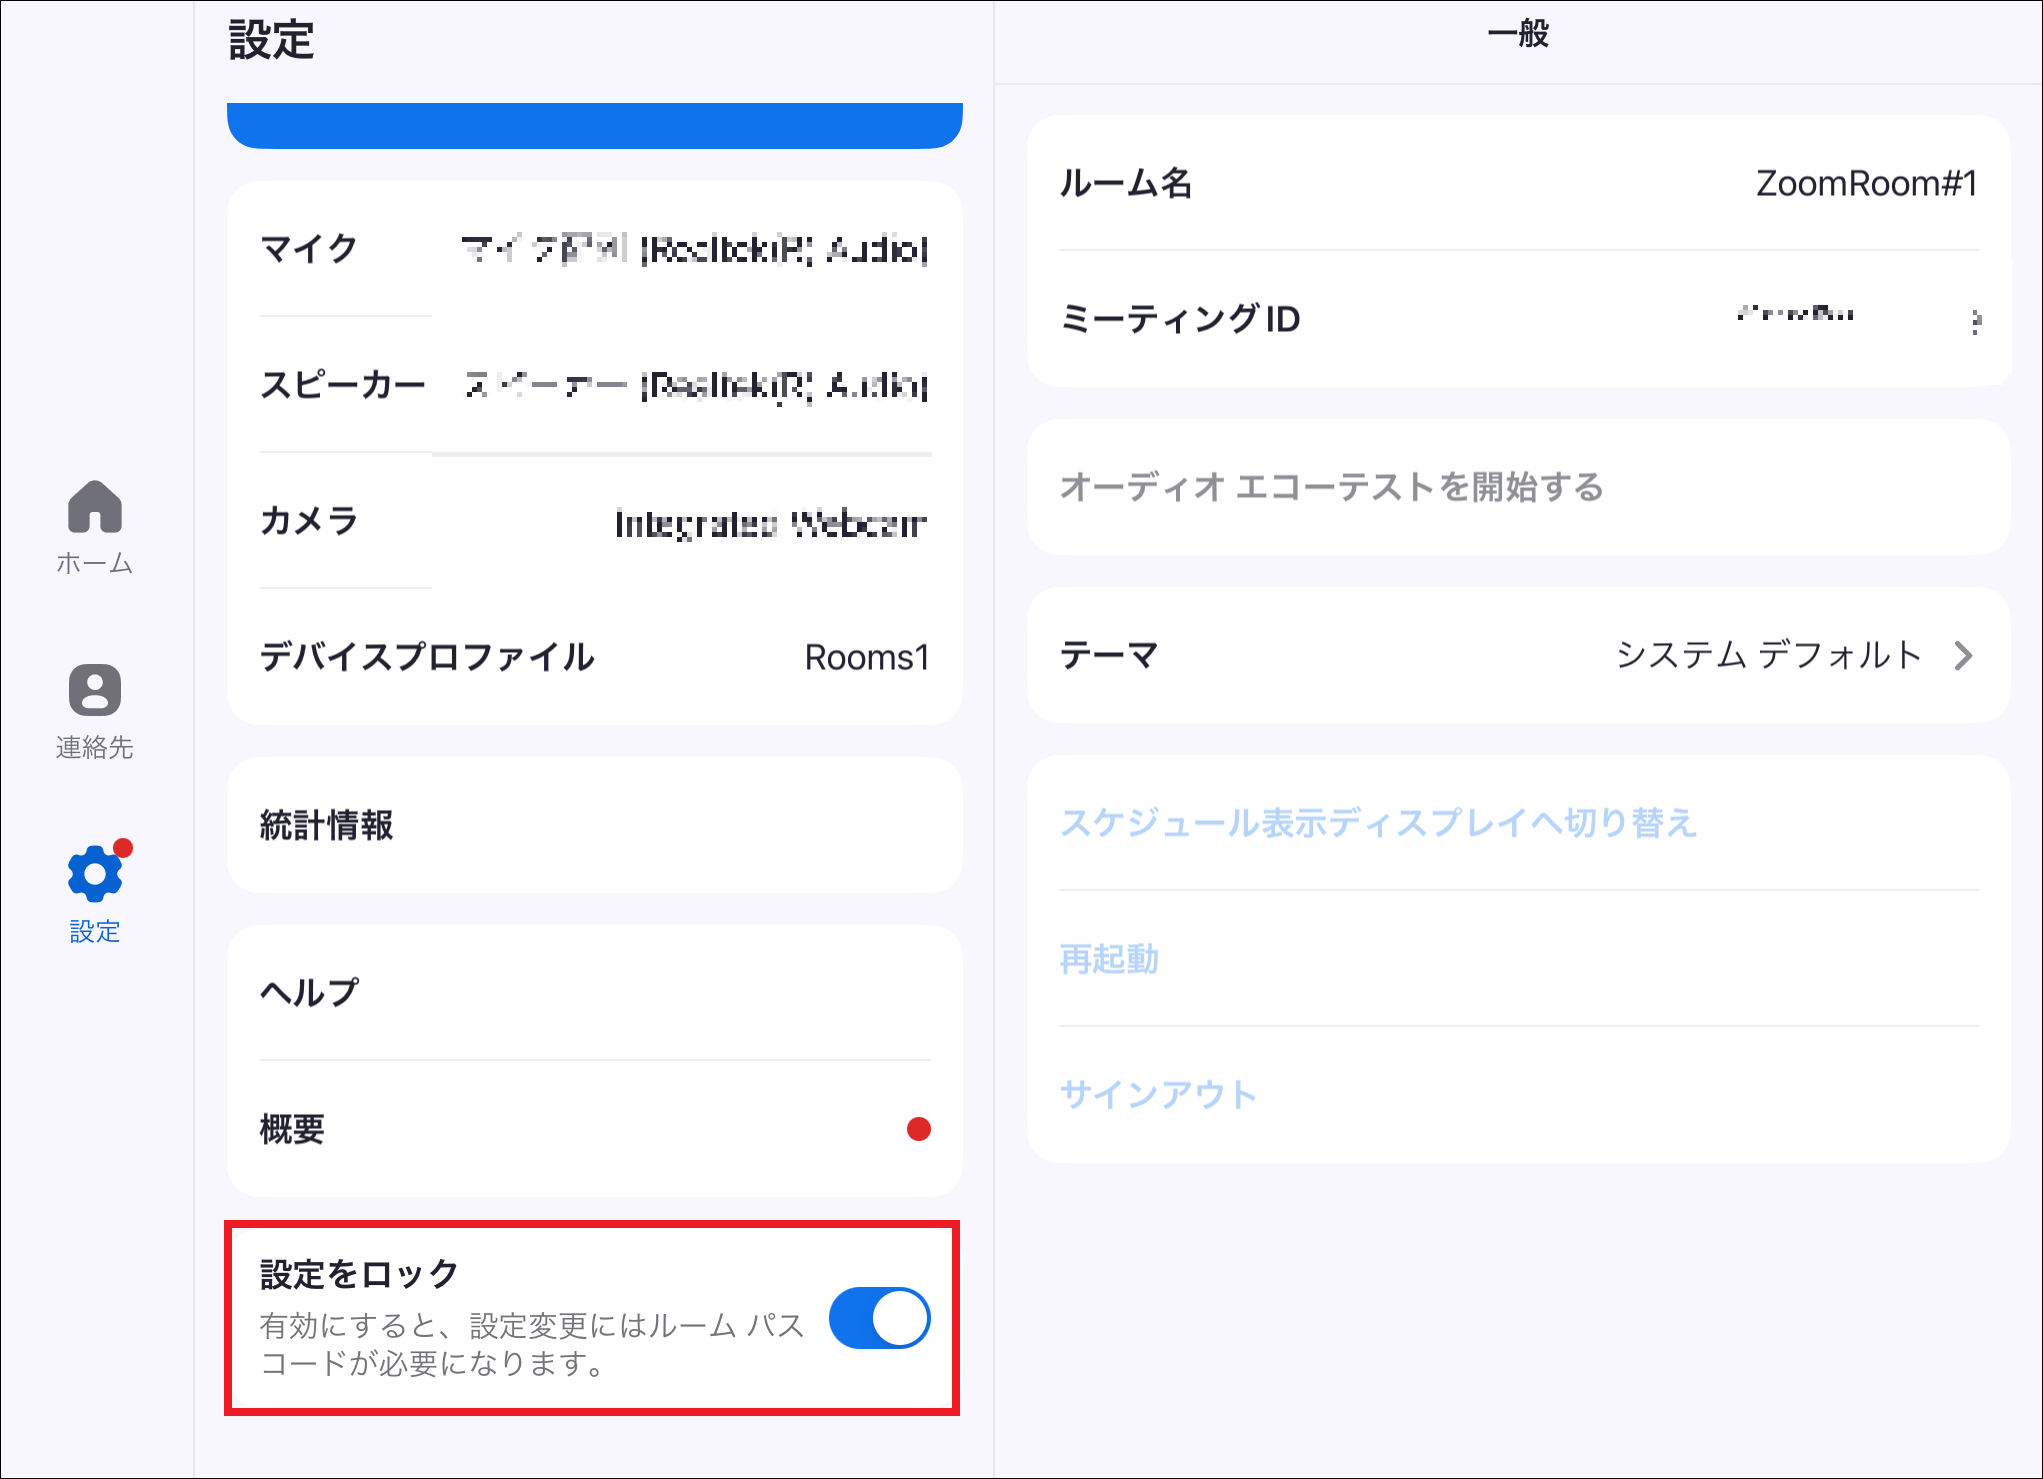2043x1479 pixels.
Task: Switch to the scheduling display
Action: [1378, 824]
